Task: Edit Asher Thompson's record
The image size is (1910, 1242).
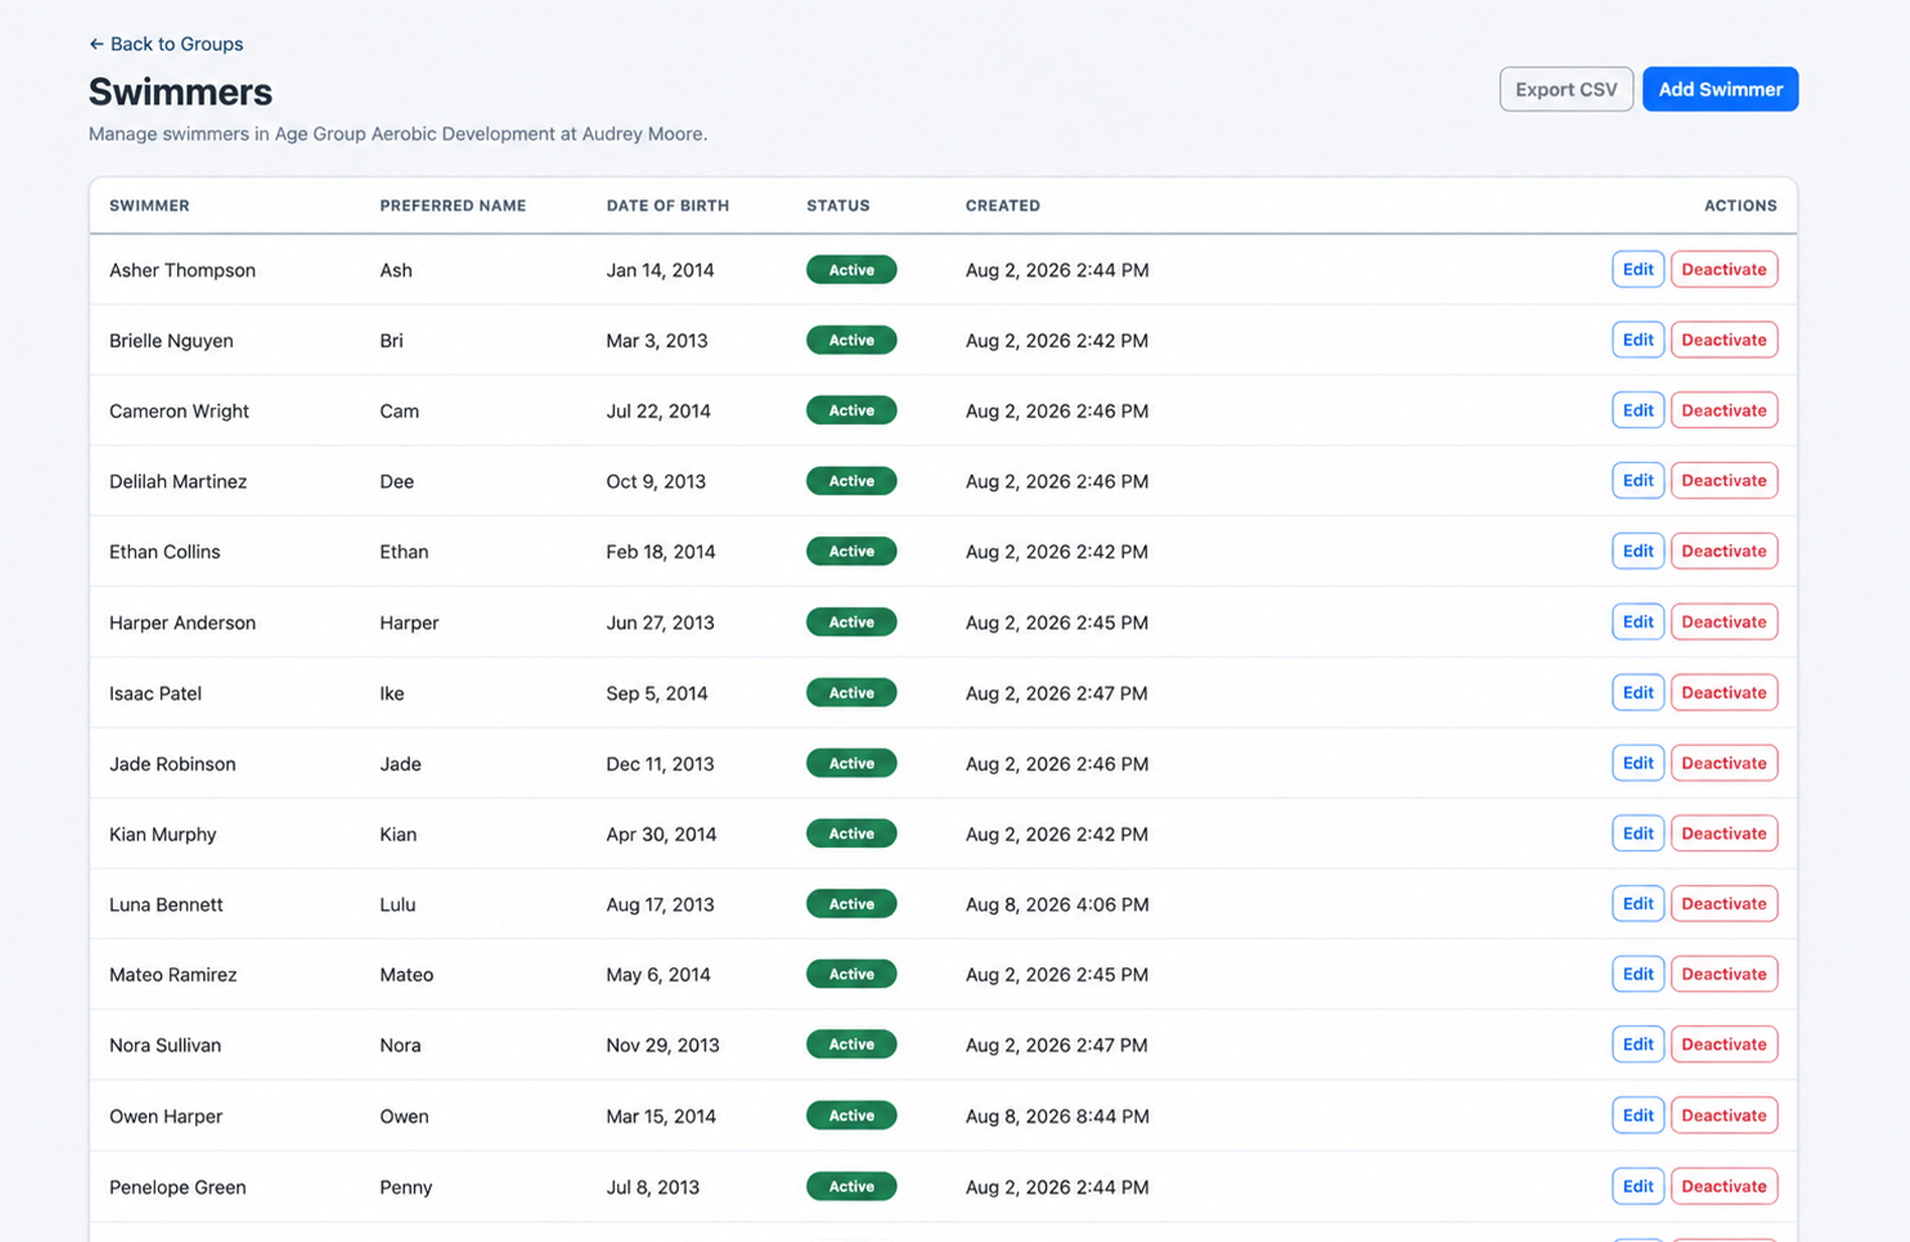Action: [1638, 269]
